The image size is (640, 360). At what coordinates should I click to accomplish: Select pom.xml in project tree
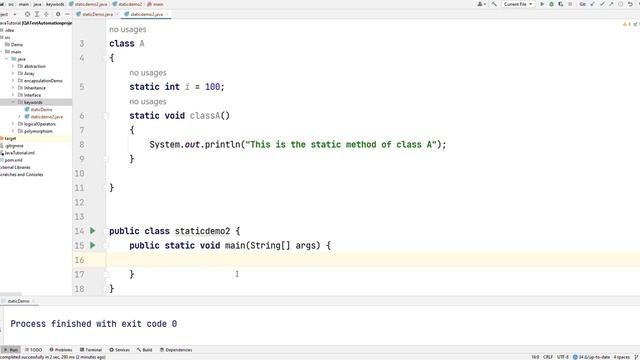tap(13, 160)
